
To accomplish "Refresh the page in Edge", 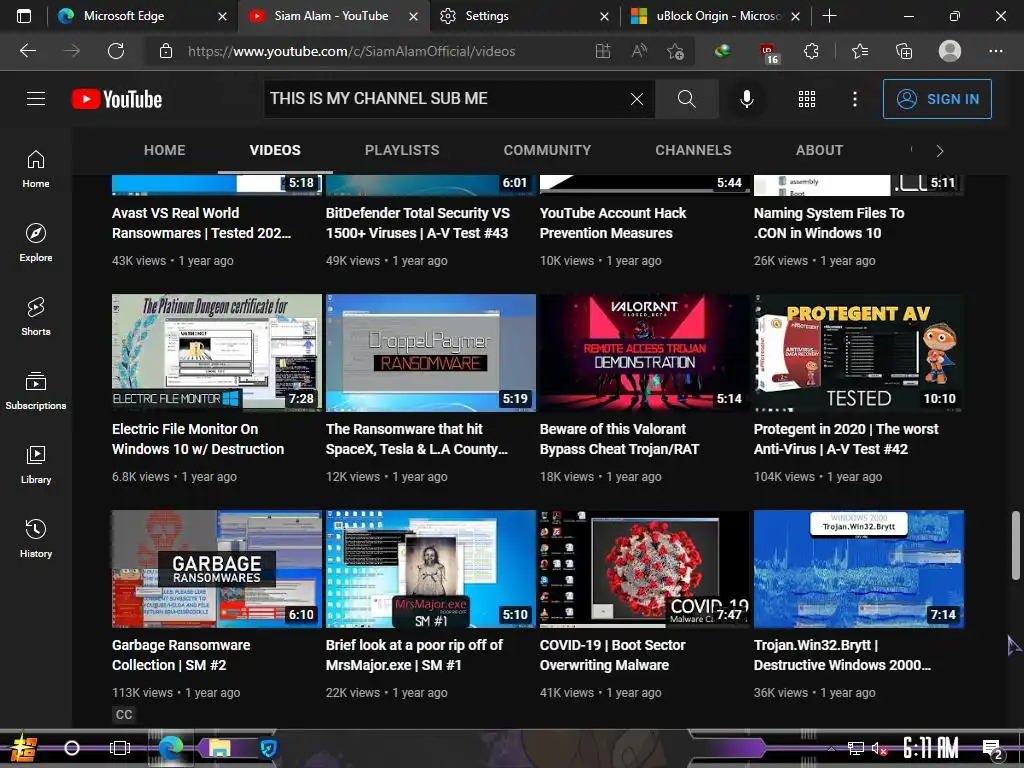I will click(116, 51).
